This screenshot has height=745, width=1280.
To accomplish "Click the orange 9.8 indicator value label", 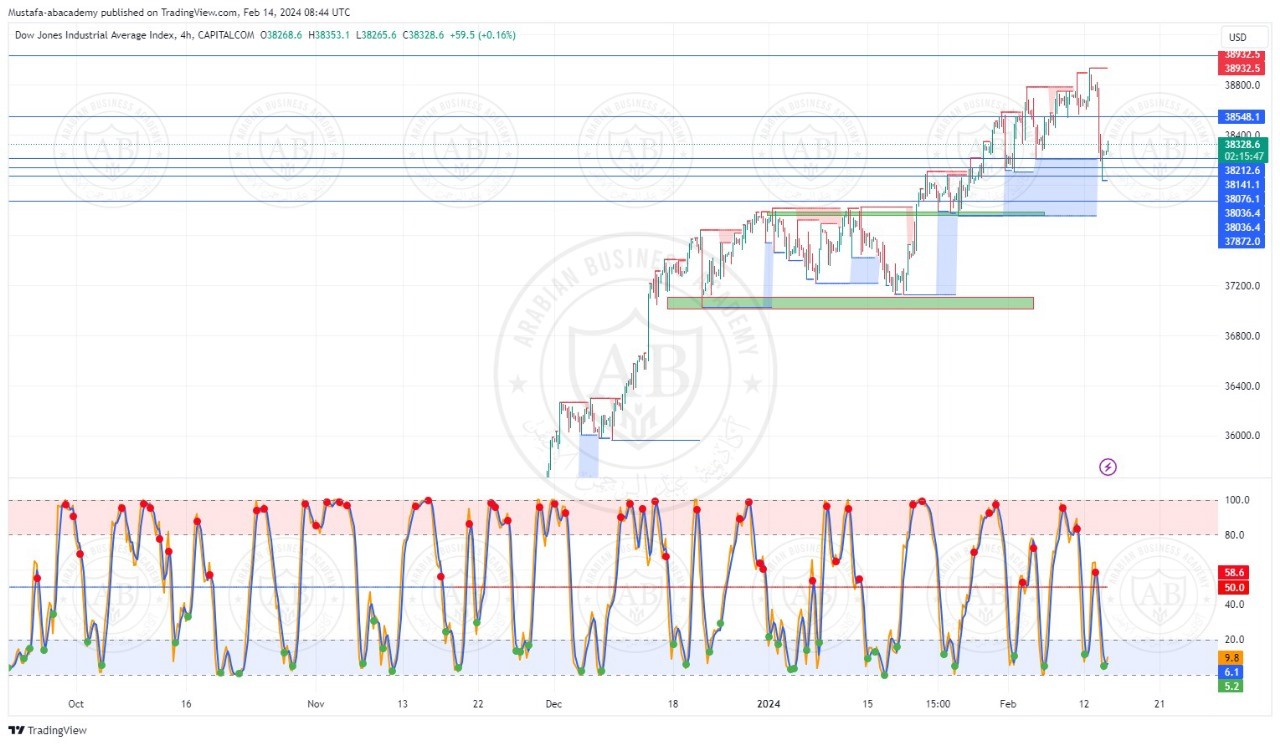I will 1231,657.
